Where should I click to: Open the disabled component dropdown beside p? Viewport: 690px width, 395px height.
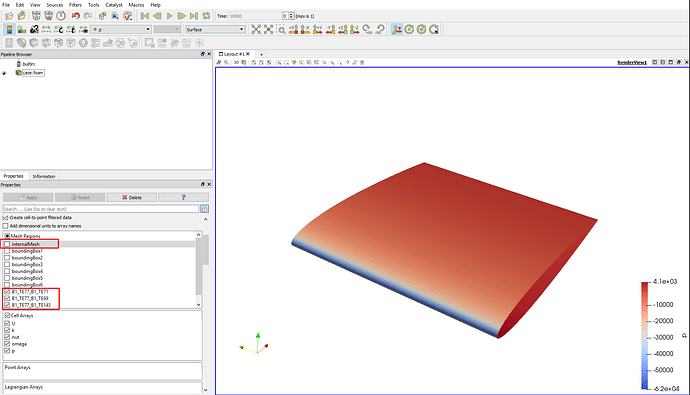[167, 29]
